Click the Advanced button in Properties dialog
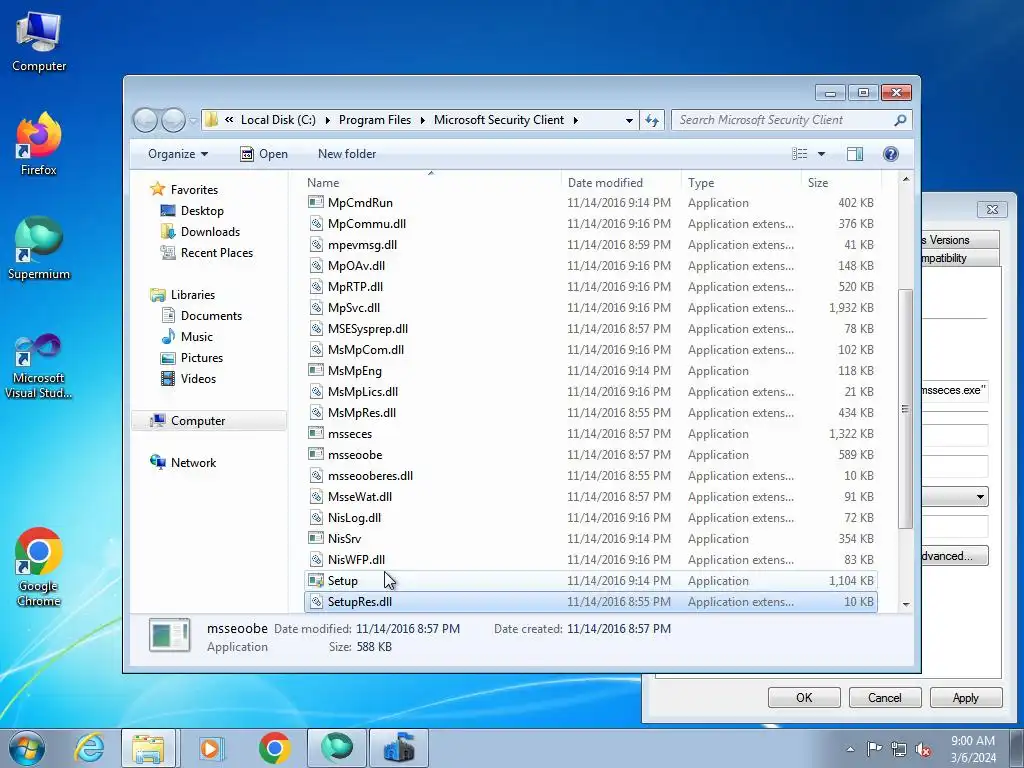 [955, 556]
